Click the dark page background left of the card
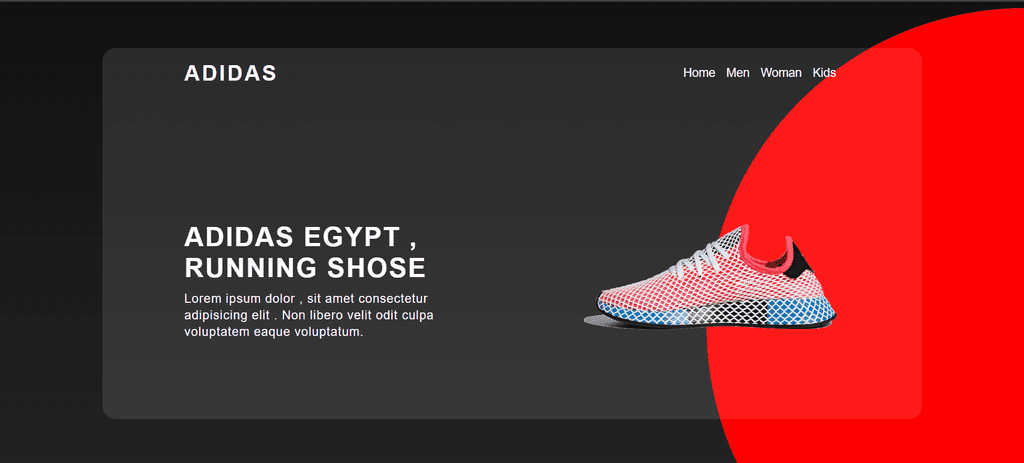 pyautogui.click(x=51, y=235)
